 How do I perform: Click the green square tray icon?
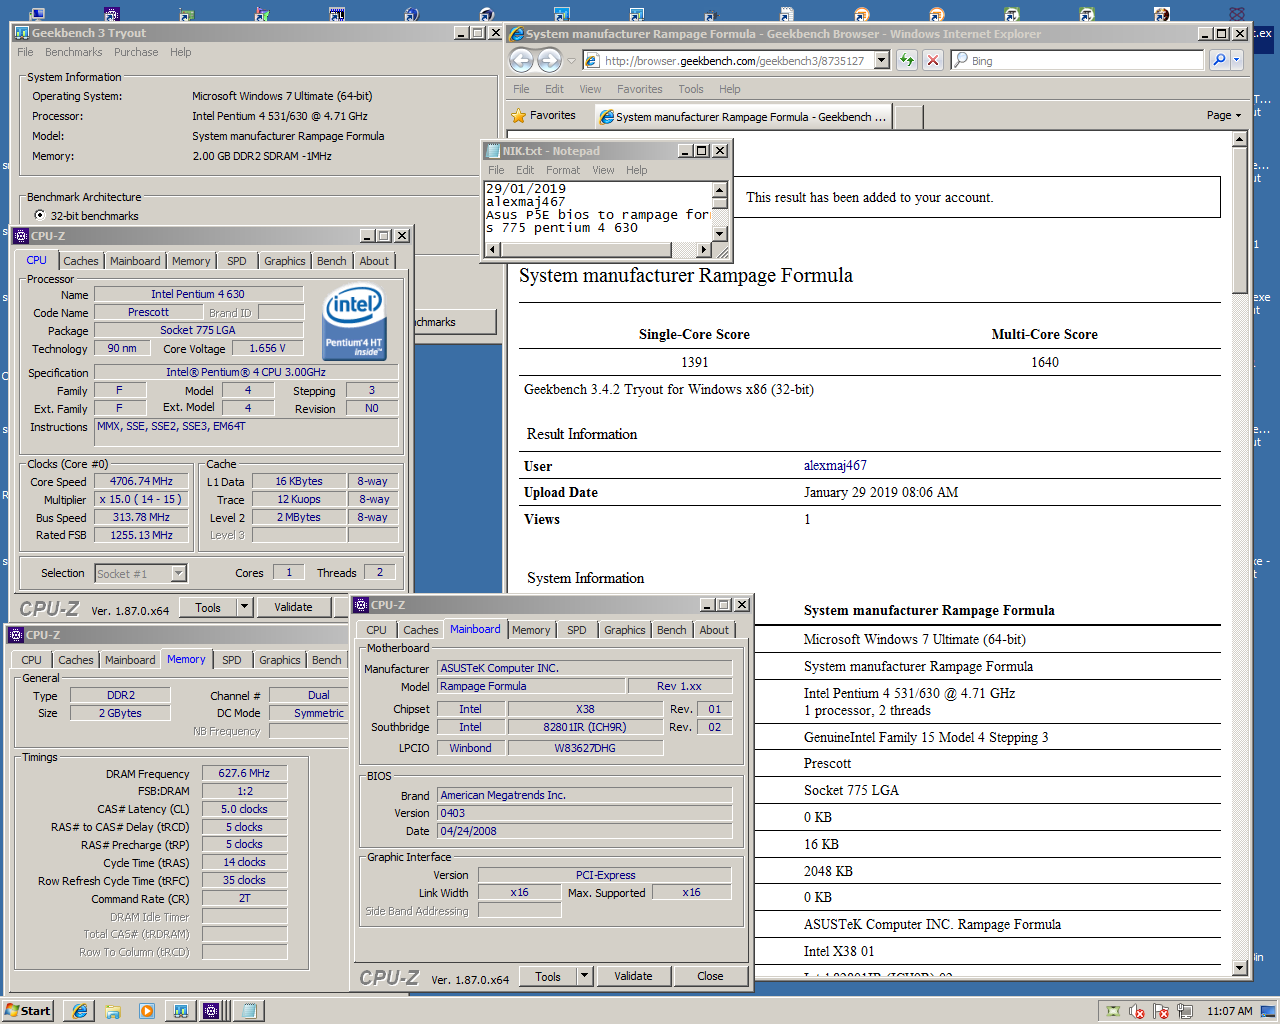(1112, 1011)
